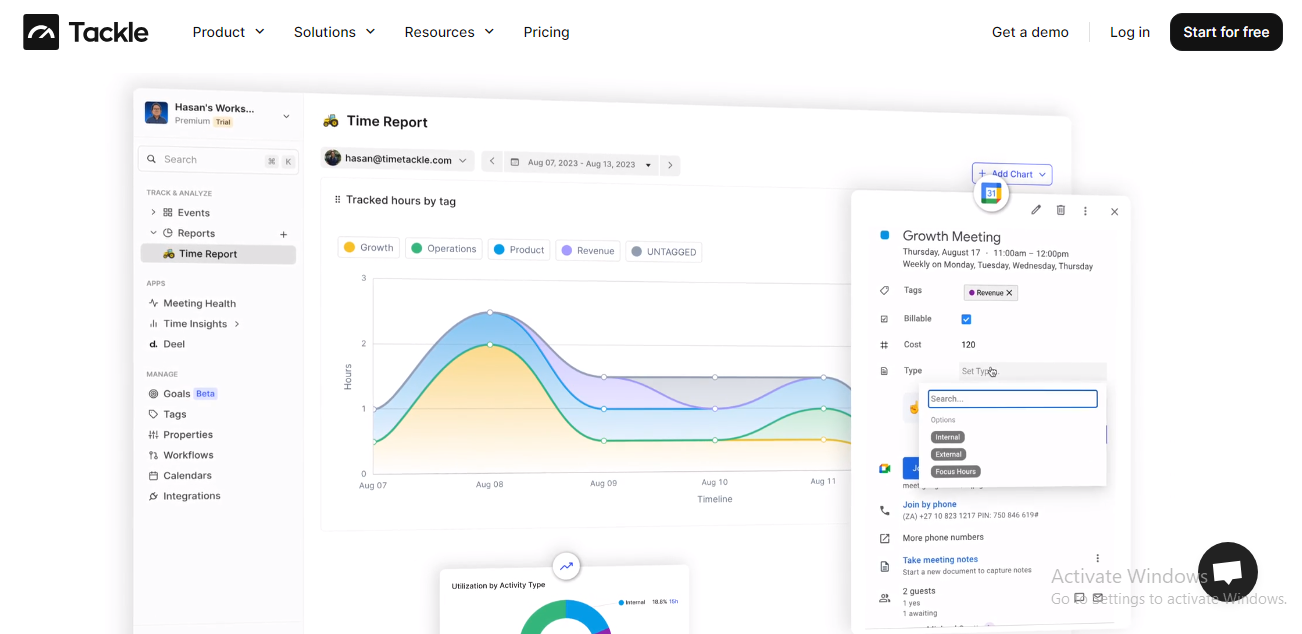Click the Google Meet camera icon
This screenshot has width=1302, height=634.
[884, 468]
